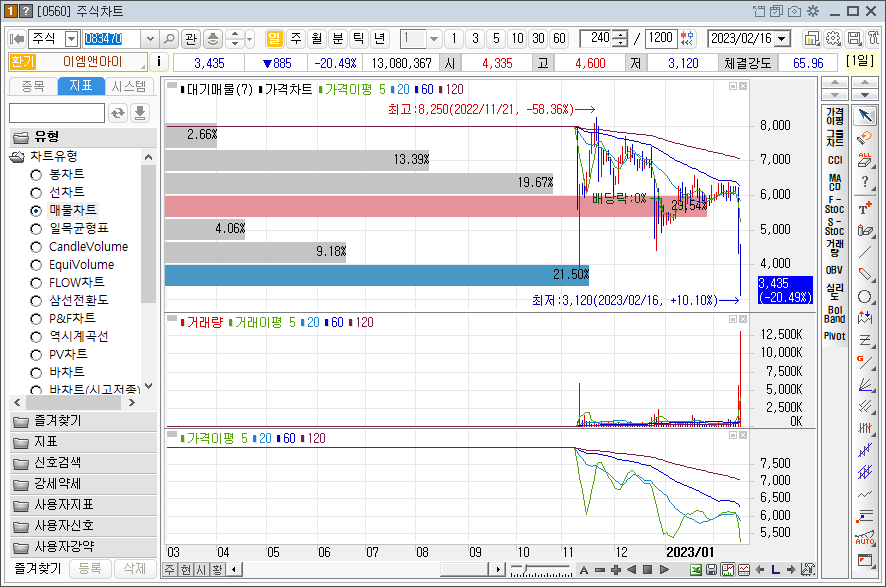Add the OBV indicator from side panel

pos(835,270)
